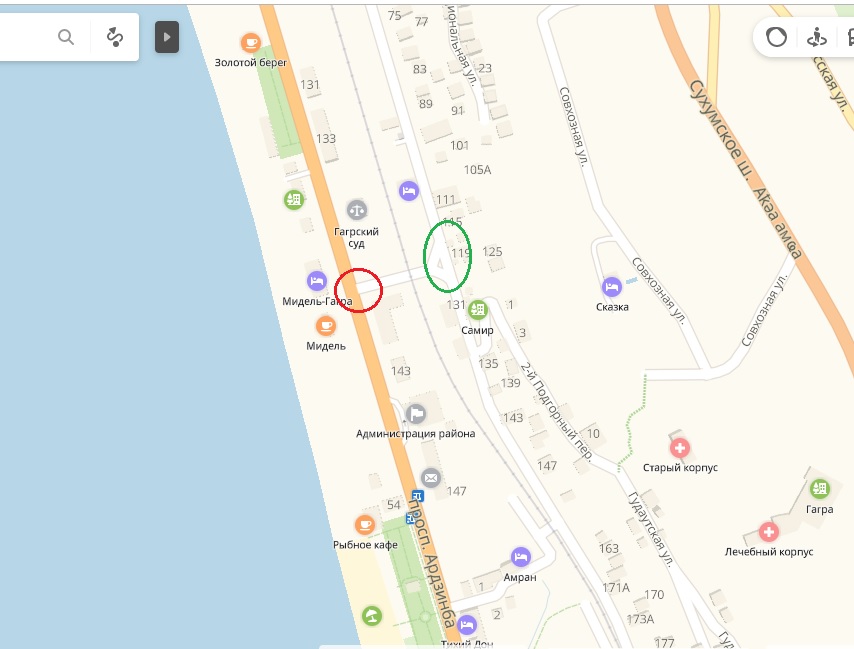Screen dimensions: 854x649
Task: Click the Мидель cafe marker
Action: pyautogui.click(x=326, y=326)
